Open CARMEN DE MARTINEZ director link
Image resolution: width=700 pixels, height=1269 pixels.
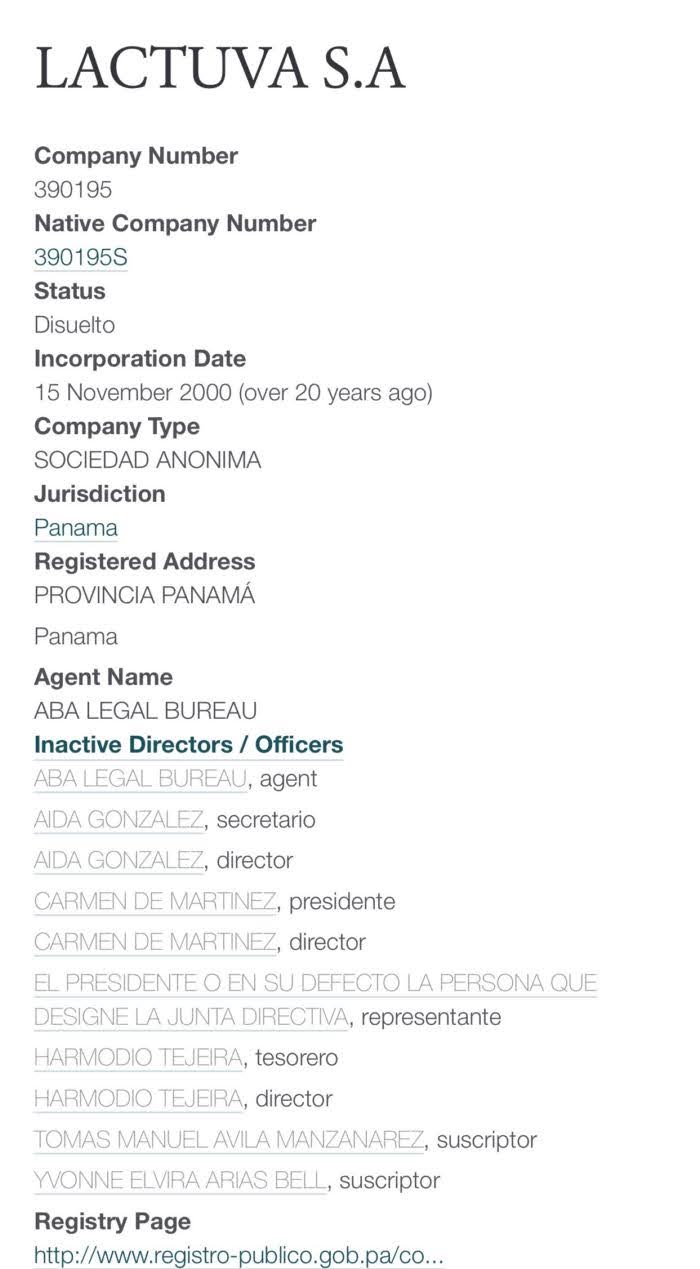pos(155,942)
